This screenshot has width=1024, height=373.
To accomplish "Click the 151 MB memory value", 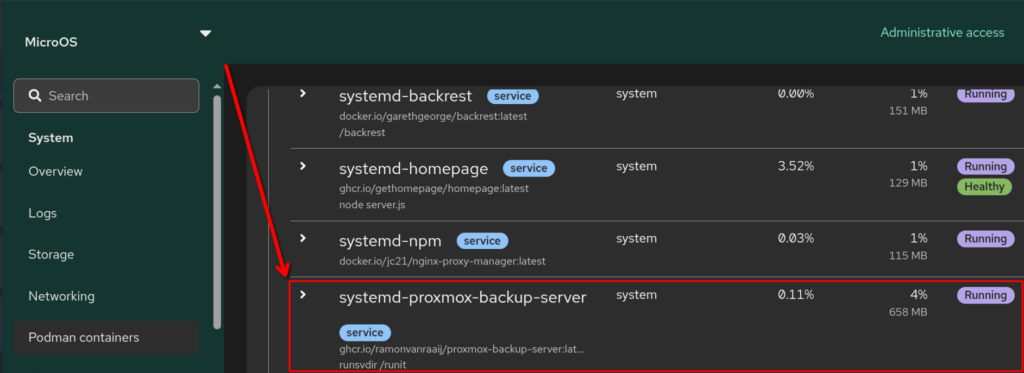I will click(x=908, y=111).
